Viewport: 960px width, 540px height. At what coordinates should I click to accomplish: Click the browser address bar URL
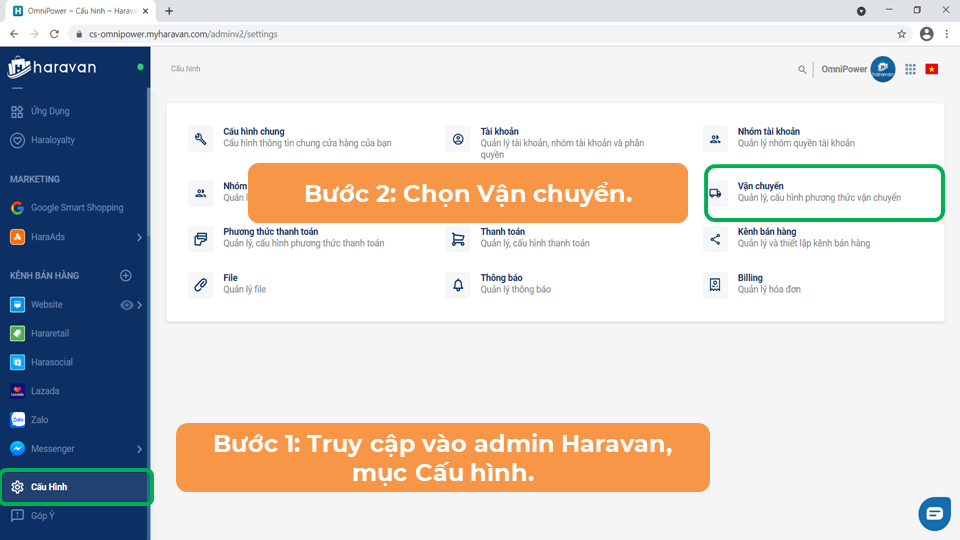click(x=183, y=34)
